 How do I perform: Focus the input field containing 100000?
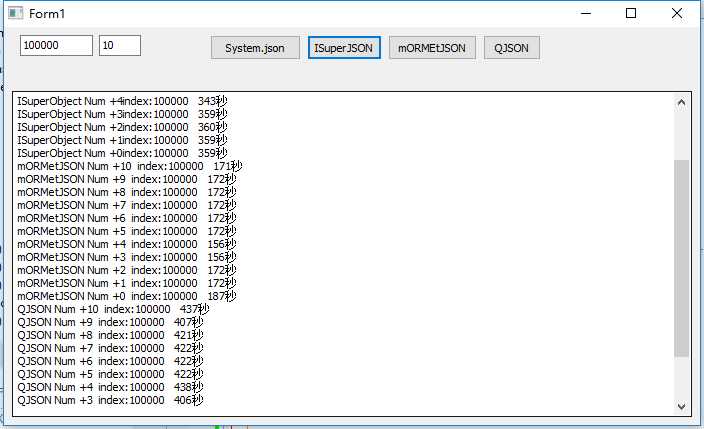click(x=56, y=45)
